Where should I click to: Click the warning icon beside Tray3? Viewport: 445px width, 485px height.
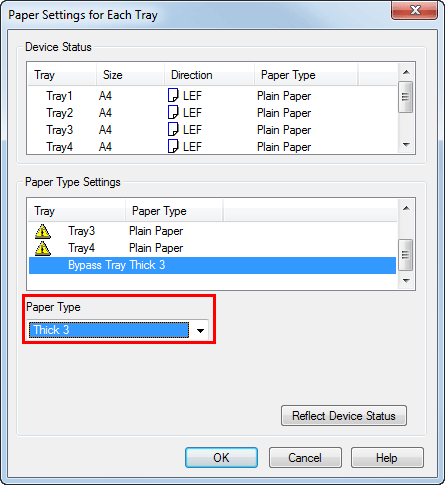coord(43,231)
